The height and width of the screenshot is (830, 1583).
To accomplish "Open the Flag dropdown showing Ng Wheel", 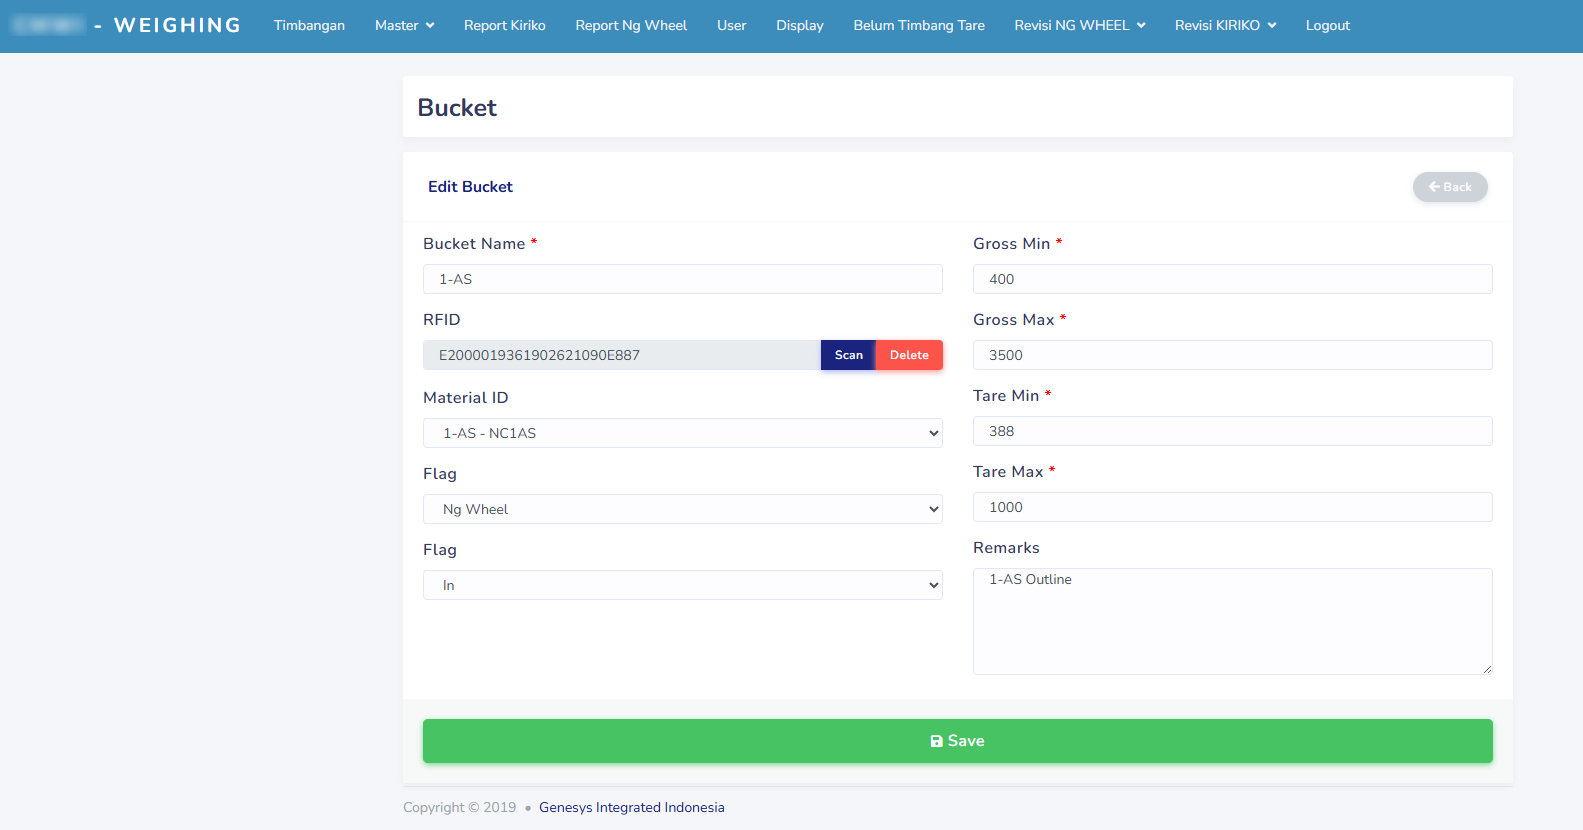I will [x=683, y=509].
